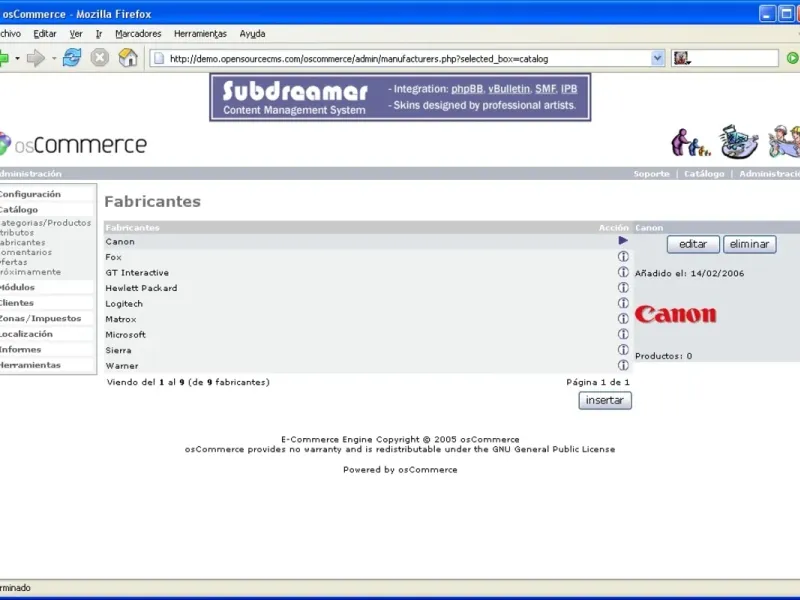
Task: Select the Canon manufacturer row
Action: pos(368,241)
